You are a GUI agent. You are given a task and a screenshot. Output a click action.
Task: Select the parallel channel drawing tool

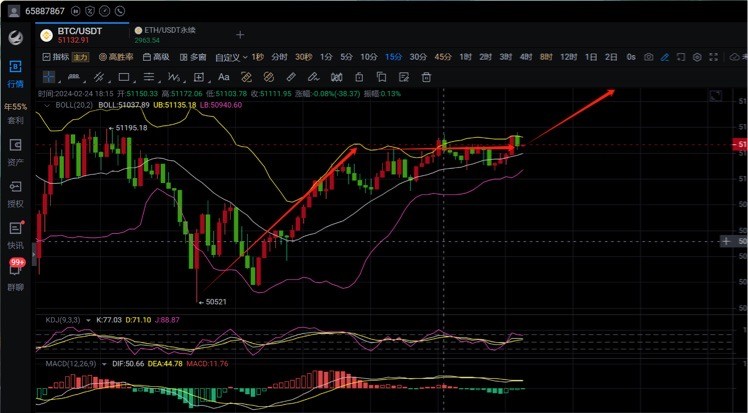(x=99, y=77)
